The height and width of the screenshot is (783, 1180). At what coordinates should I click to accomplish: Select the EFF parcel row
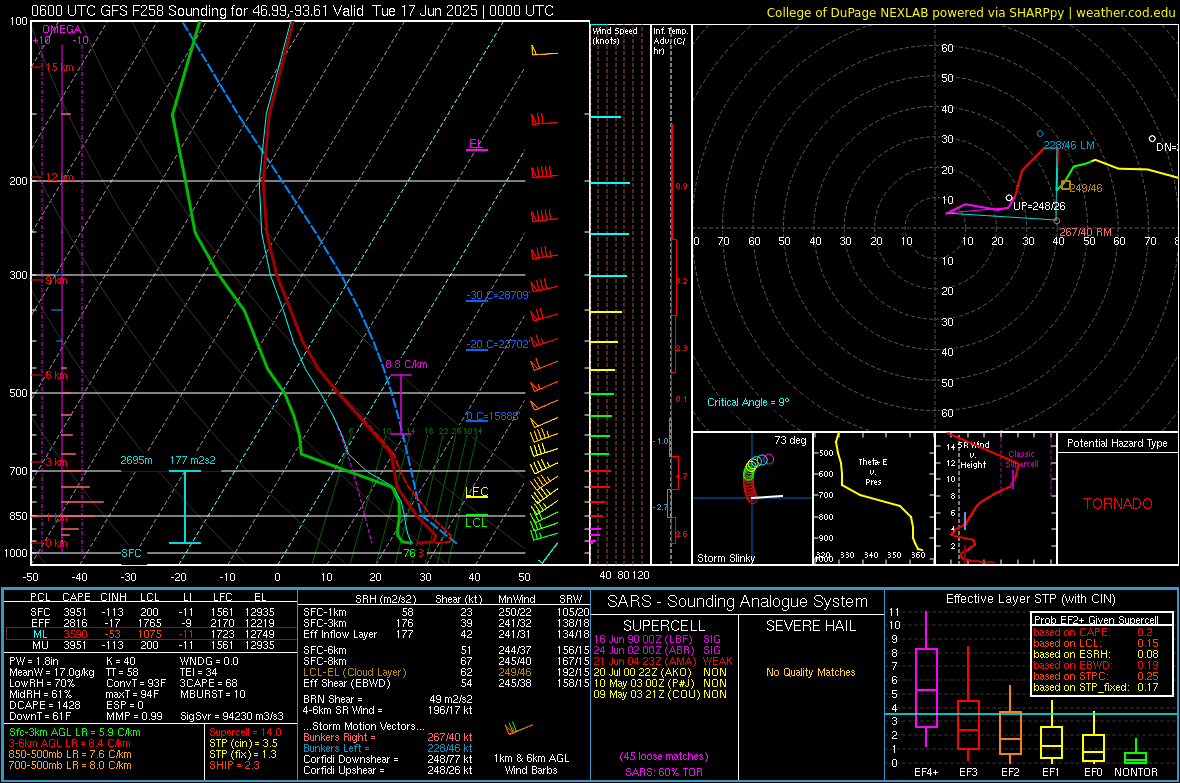tap(150, 623)
